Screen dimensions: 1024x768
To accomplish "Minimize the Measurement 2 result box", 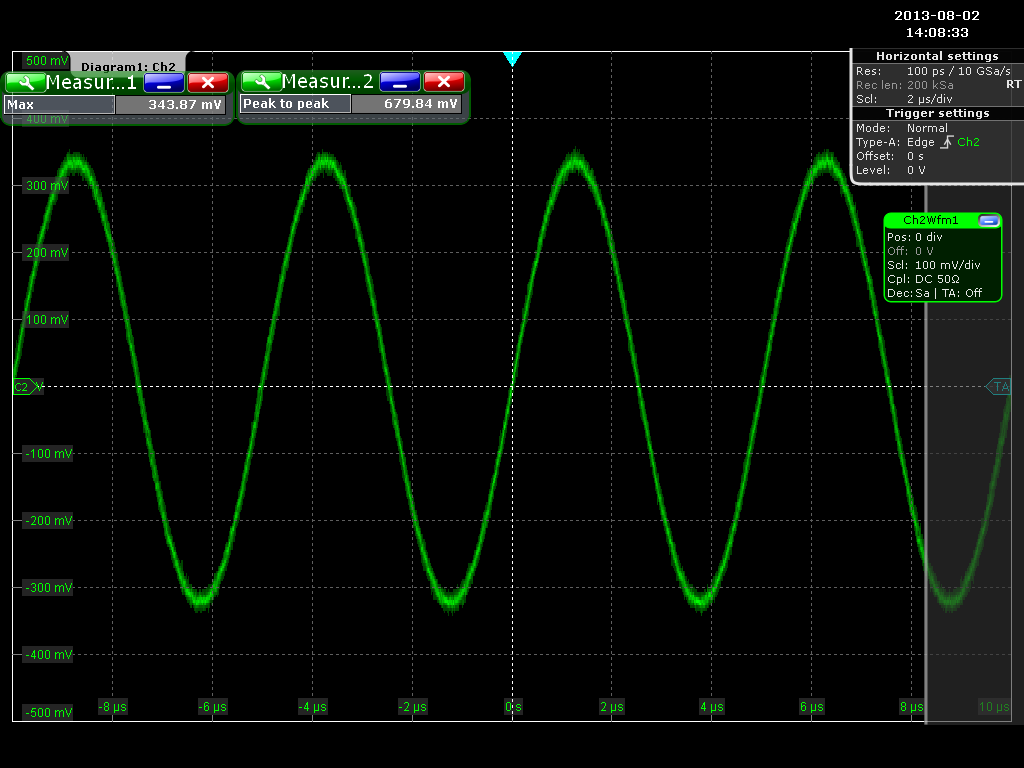I will [x=399, y=82].
